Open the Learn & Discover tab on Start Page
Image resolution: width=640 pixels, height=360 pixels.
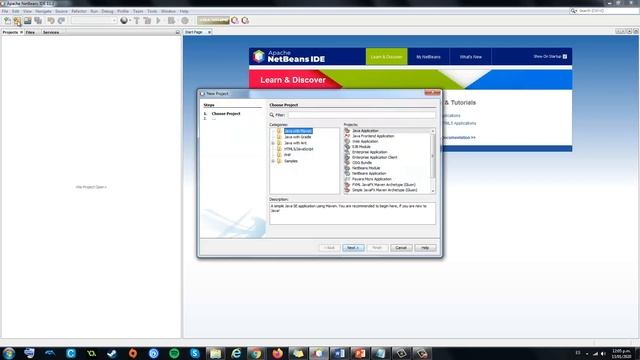386,57
